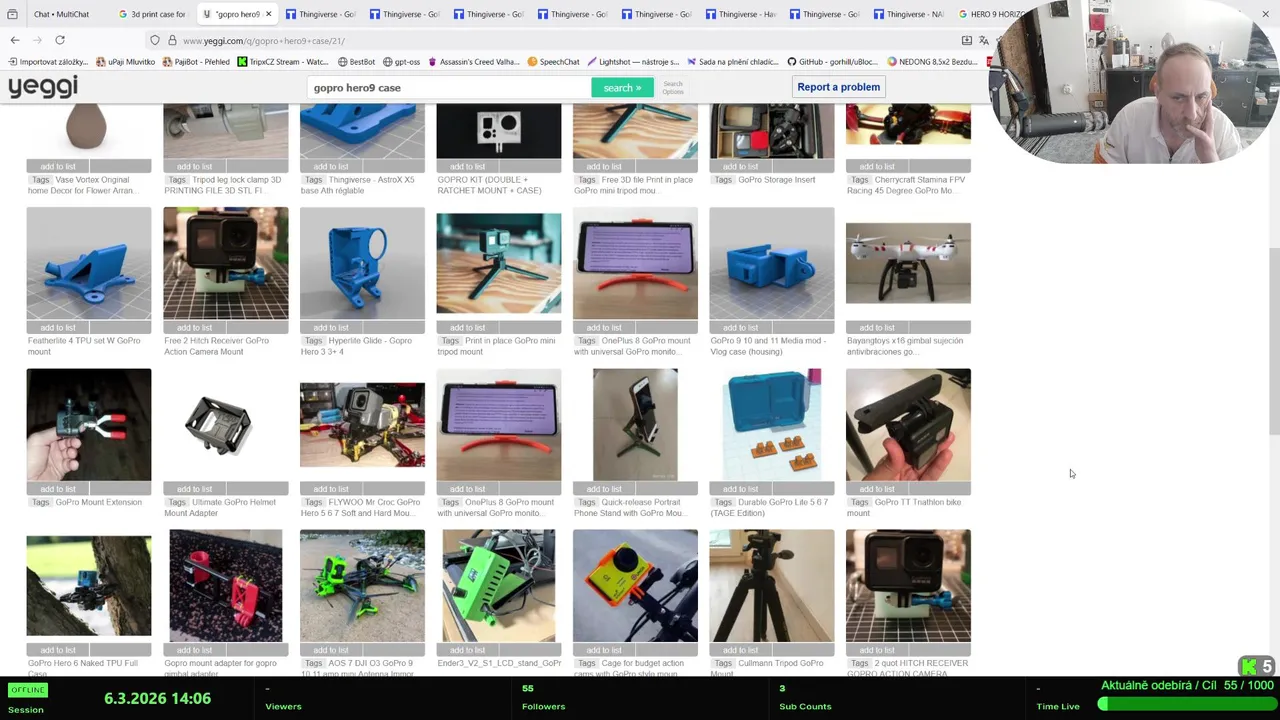Screen dimensions: 1280x720
Task: Switch to the "3d print case for" tab
Action: [151, 14]
